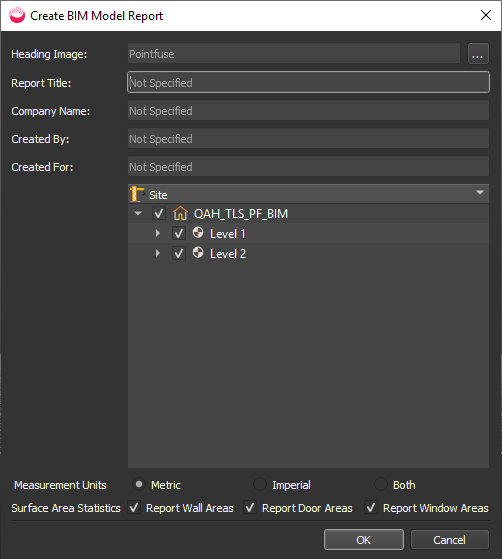Open the Site dropdown arrow
This screenshot has width=502, height=559.
[x=480, y=193]
